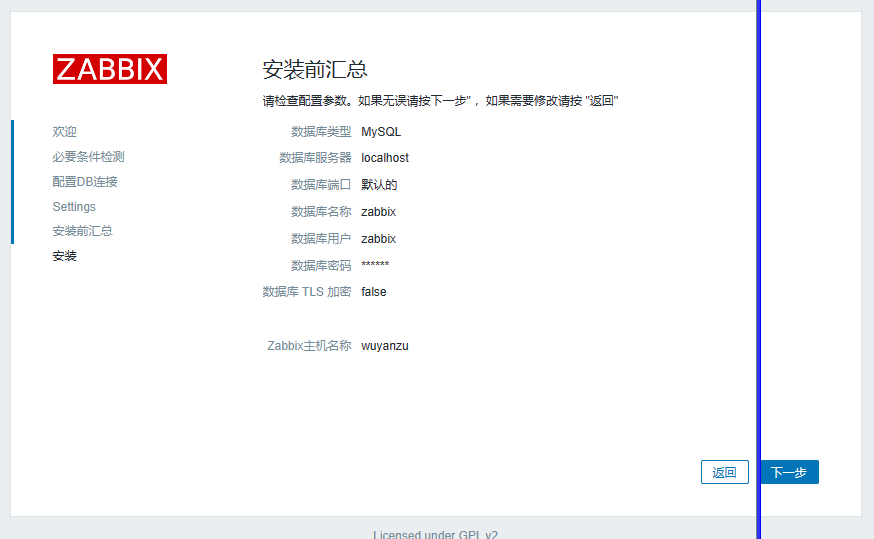The width and height of the screenshot is (874, 539).
Task: Click the Licensed under GPL v2 link
Action: [435, 534]
